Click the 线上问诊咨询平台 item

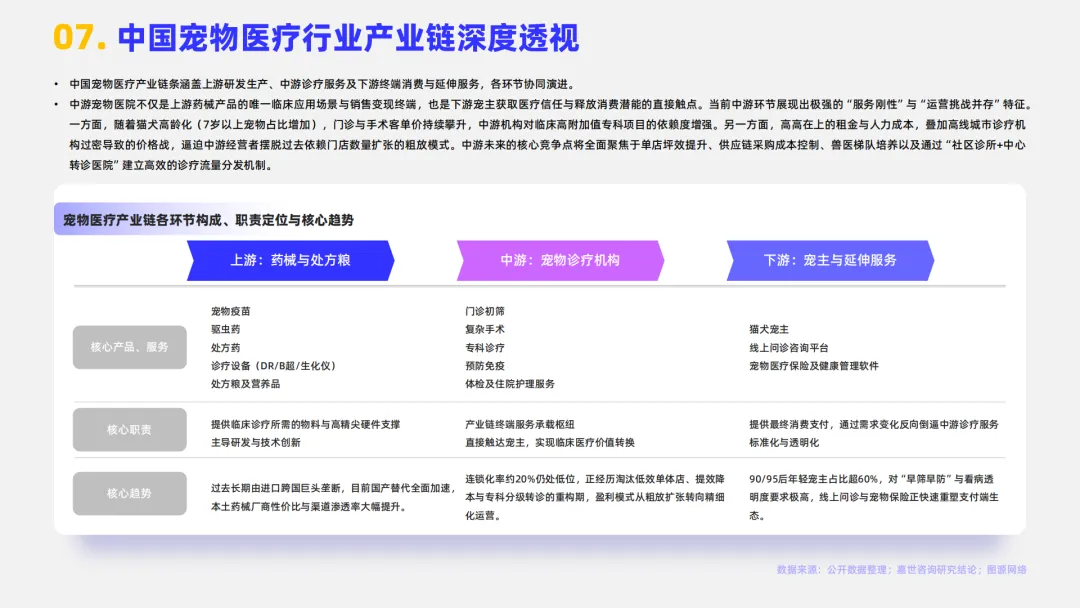(789, 348)
